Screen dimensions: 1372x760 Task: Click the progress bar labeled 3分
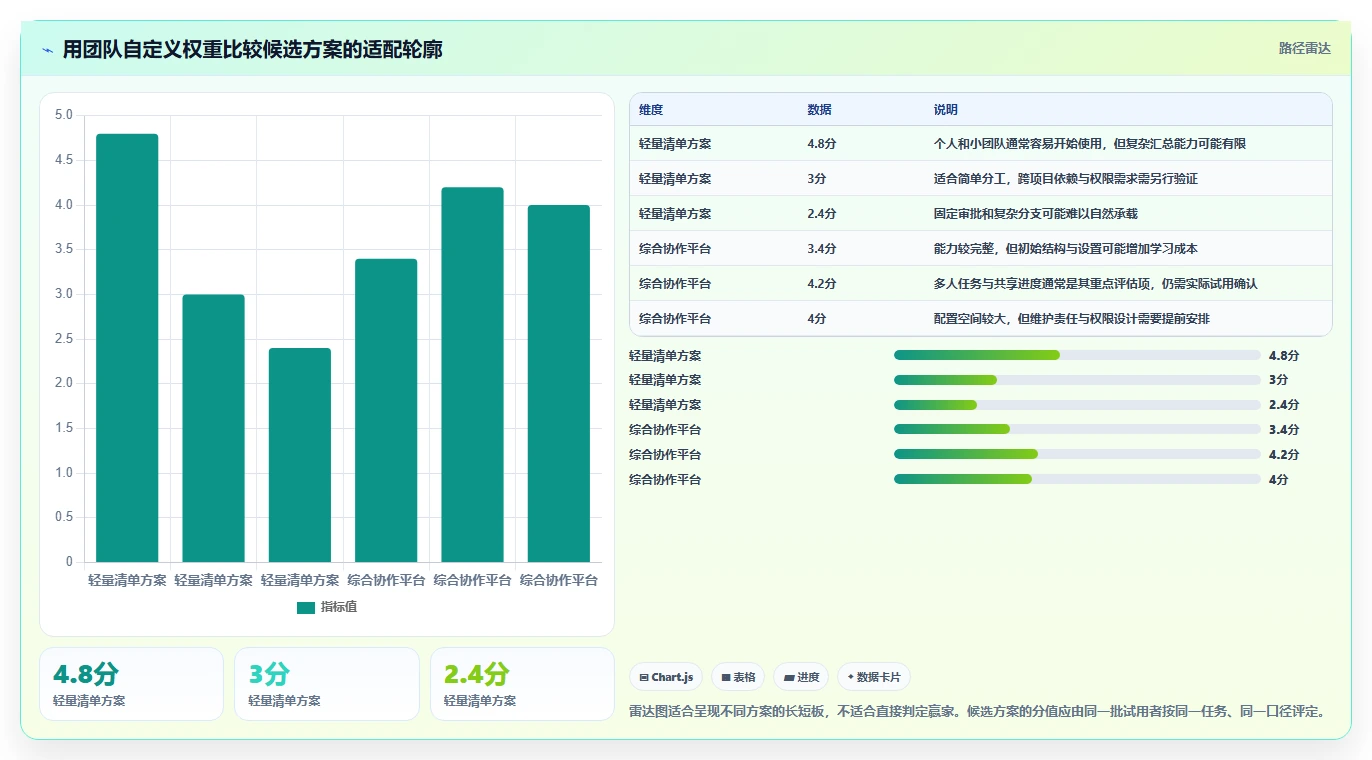coord(1077,380)
